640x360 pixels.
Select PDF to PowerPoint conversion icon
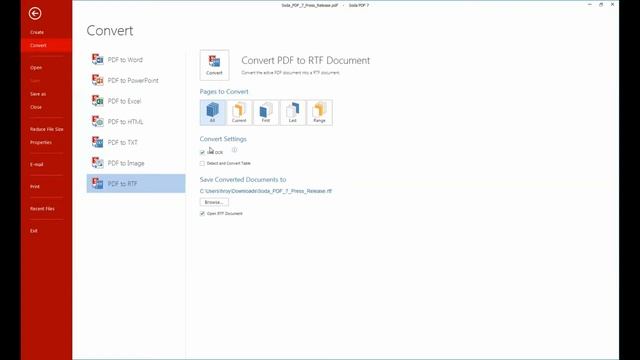point(98,80)
